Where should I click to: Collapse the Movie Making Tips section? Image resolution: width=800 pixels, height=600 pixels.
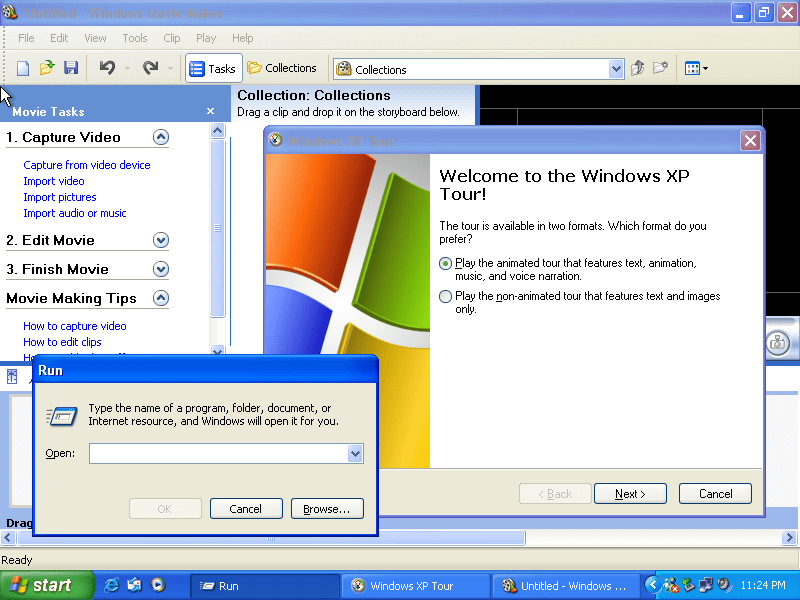[x=161, y=298]
